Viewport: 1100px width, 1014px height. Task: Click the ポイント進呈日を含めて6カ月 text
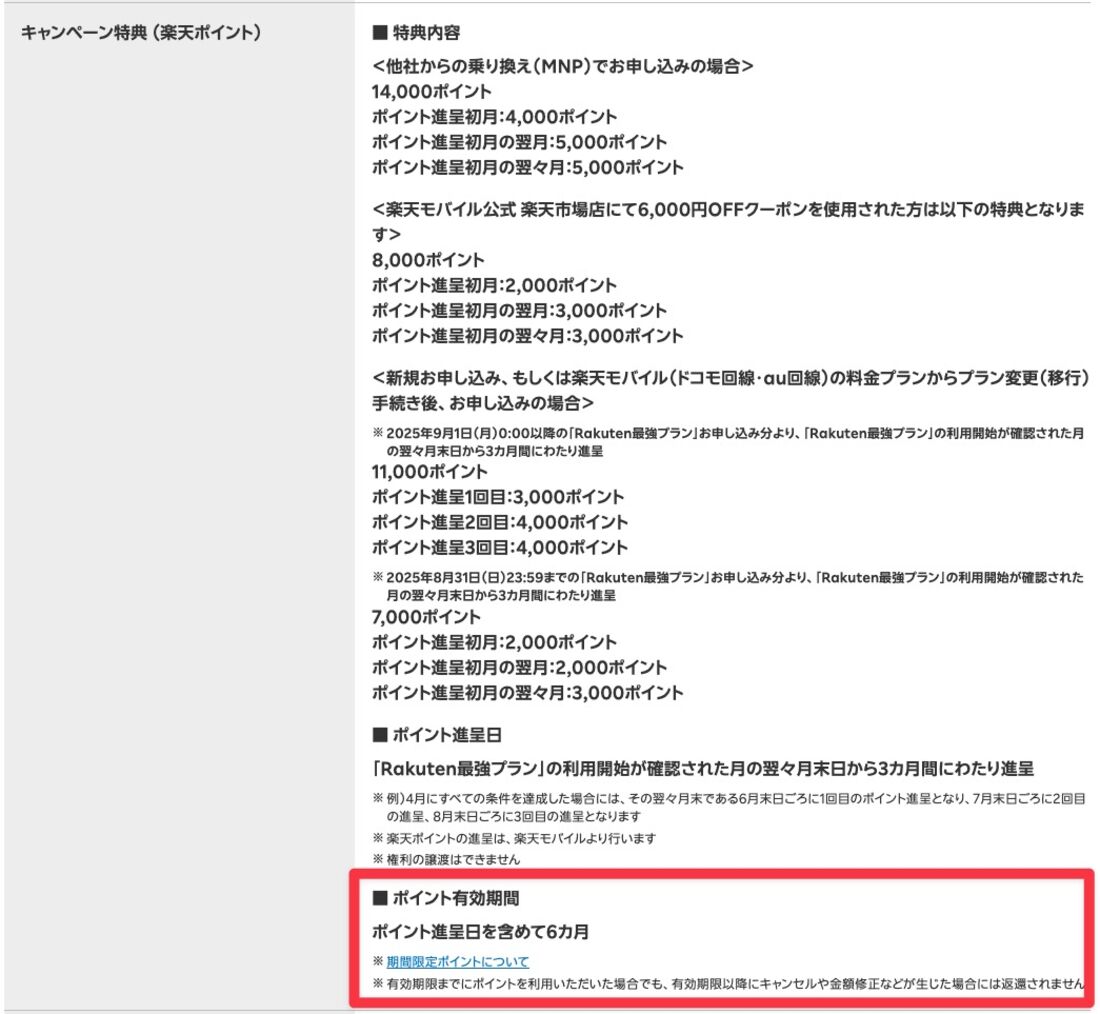point(480,932)
